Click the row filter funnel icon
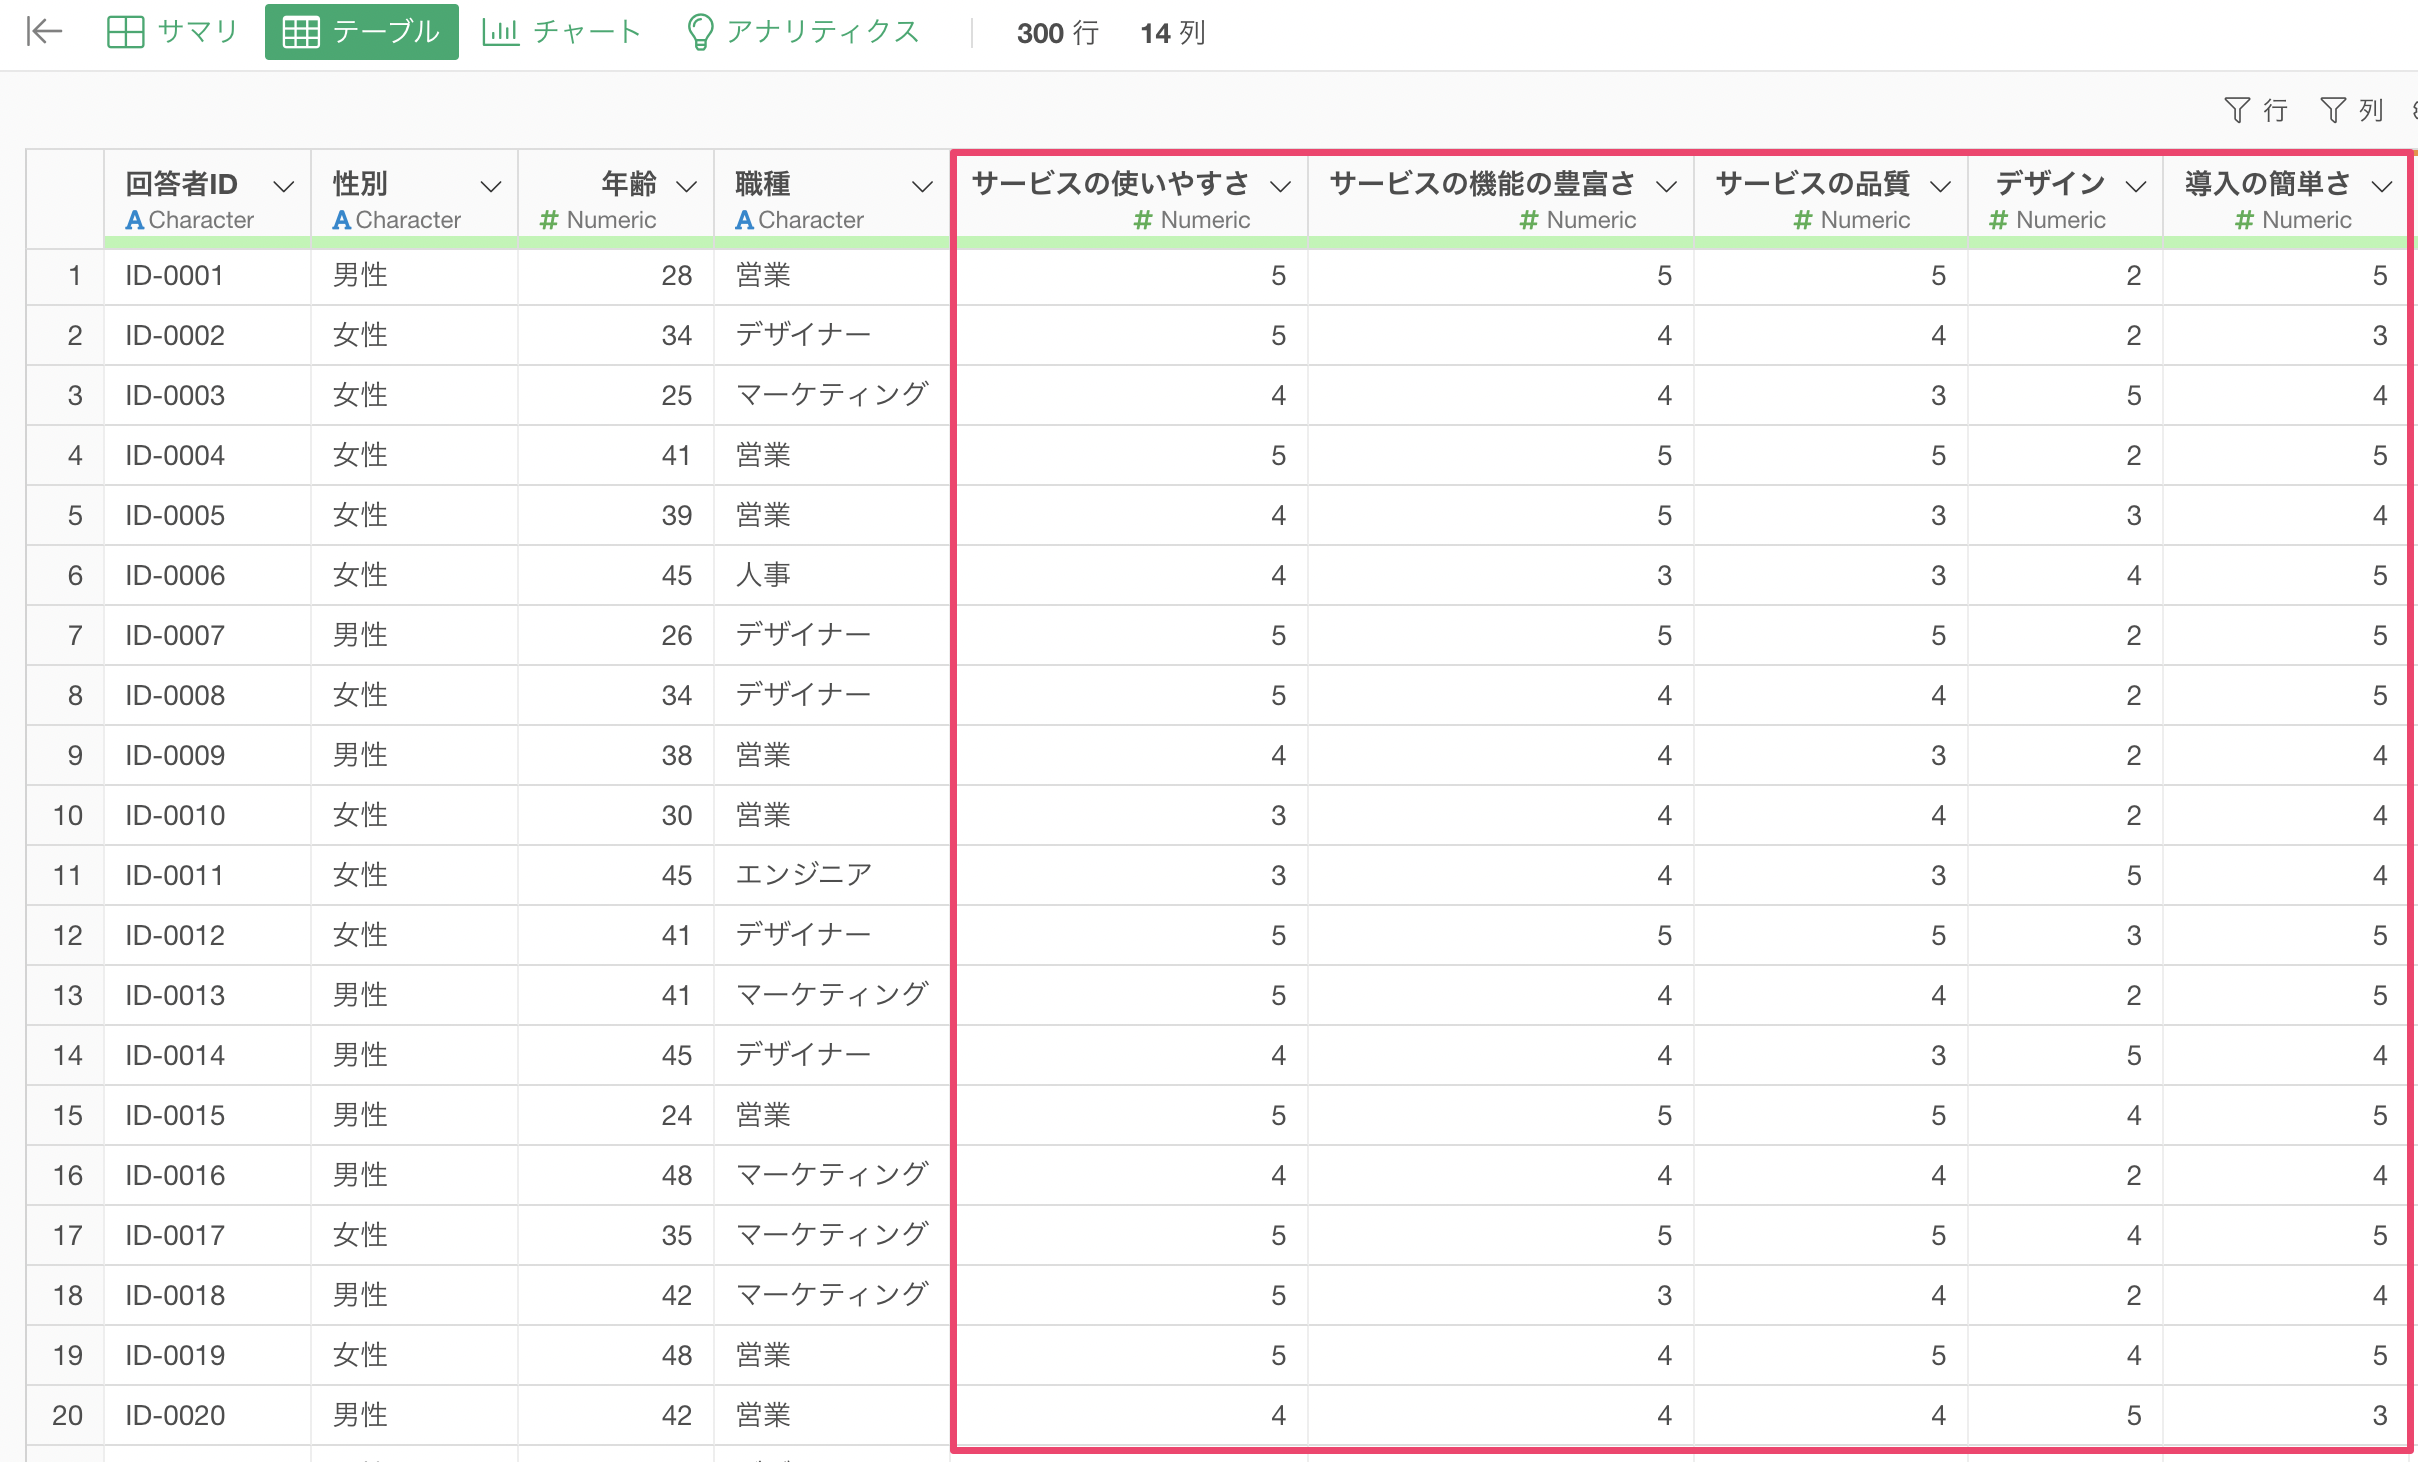The height and width of the screenshot is (1462, 2418). (x=2237, y=110)
